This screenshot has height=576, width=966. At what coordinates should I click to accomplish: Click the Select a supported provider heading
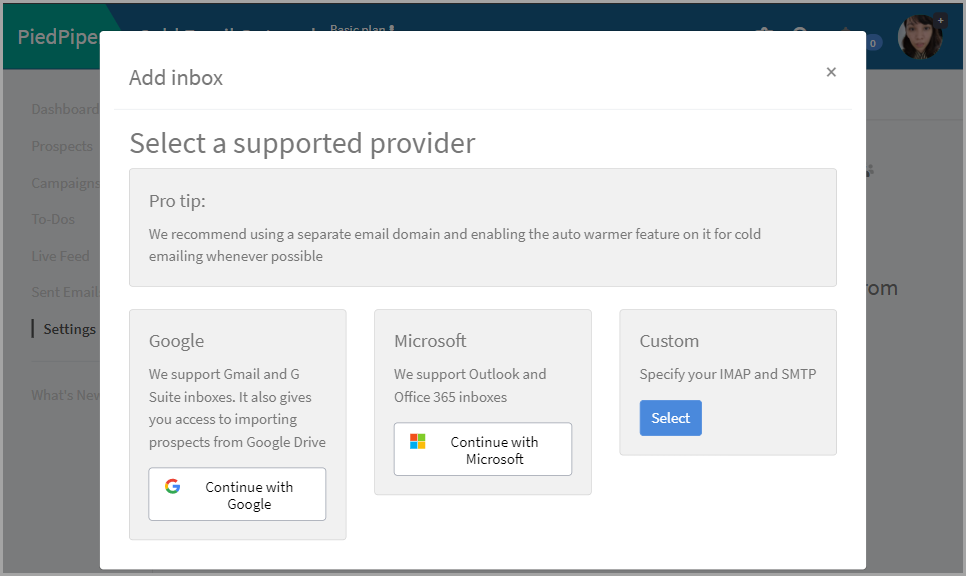tap(302, 143)
